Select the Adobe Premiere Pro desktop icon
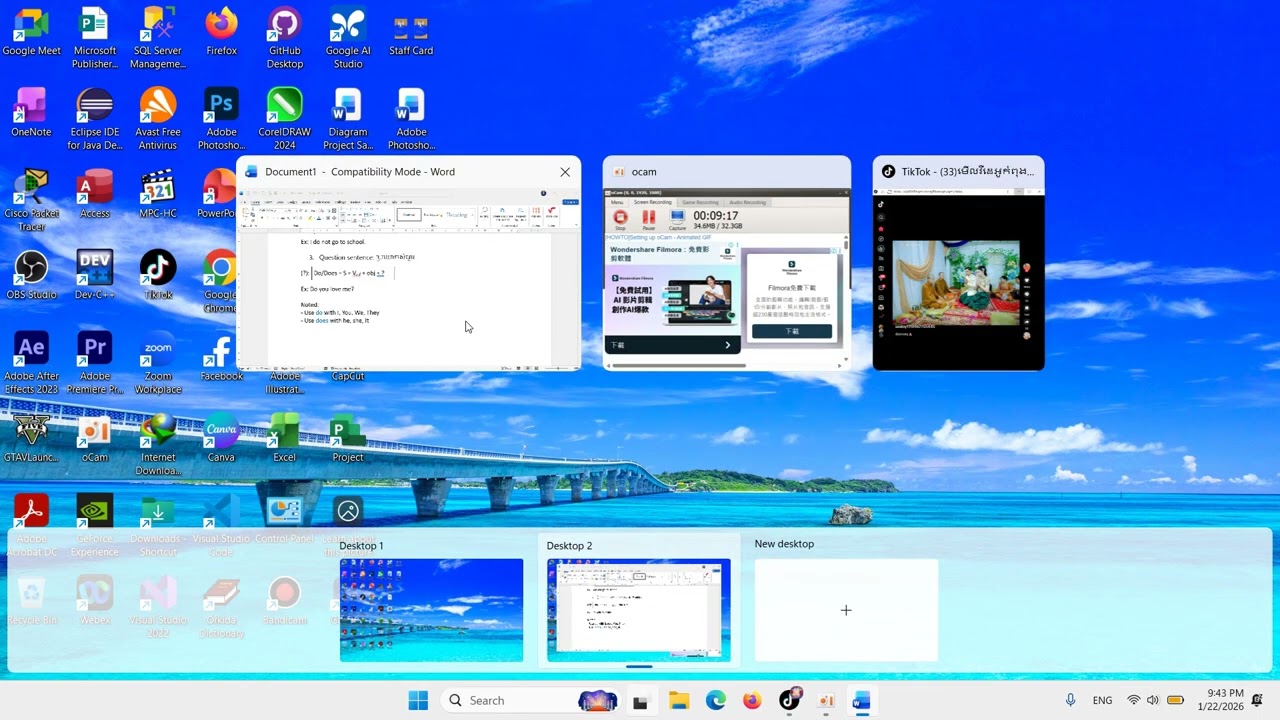1280x720 pixels. click(x=95, y=363)
